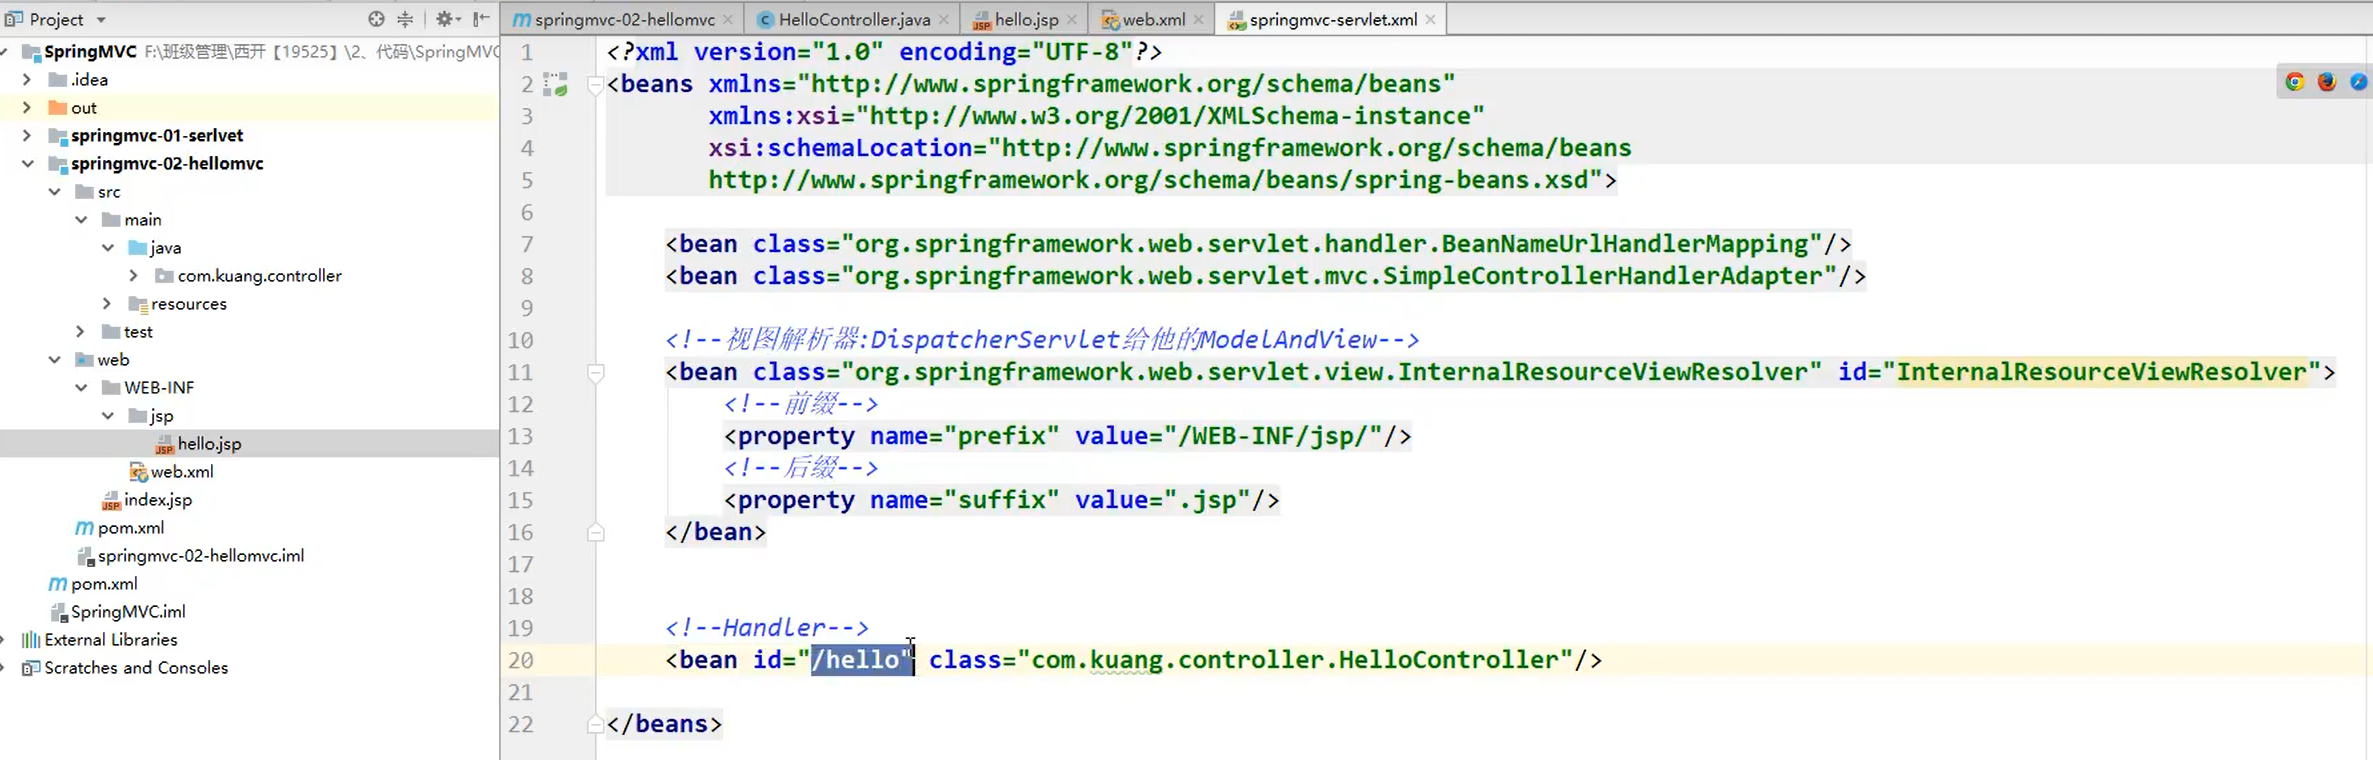The image size is (2373, 760).
Task: Click the Collapse All icon in Project toolbar
Action: tap(405, 19)
